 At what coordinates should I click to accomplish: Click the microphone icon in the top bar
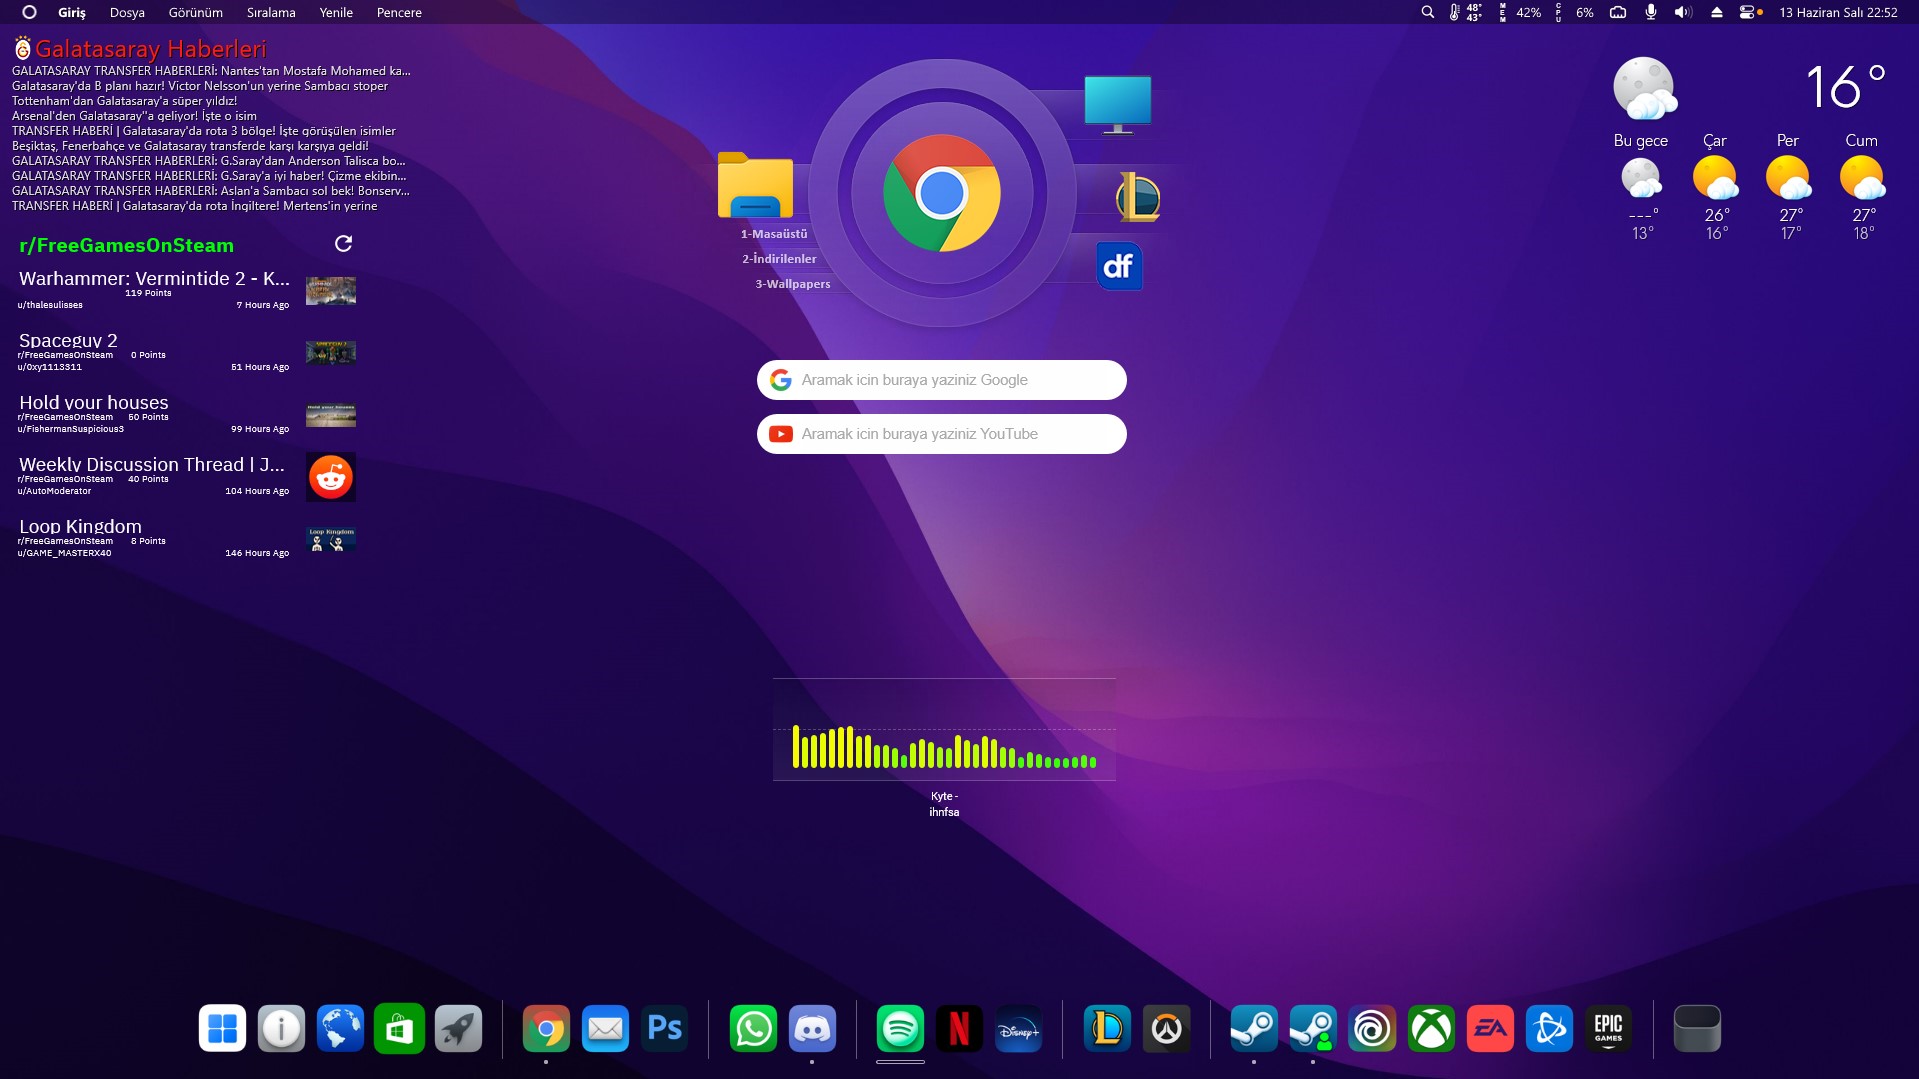pyautogui.click(x=1651, y=12)
